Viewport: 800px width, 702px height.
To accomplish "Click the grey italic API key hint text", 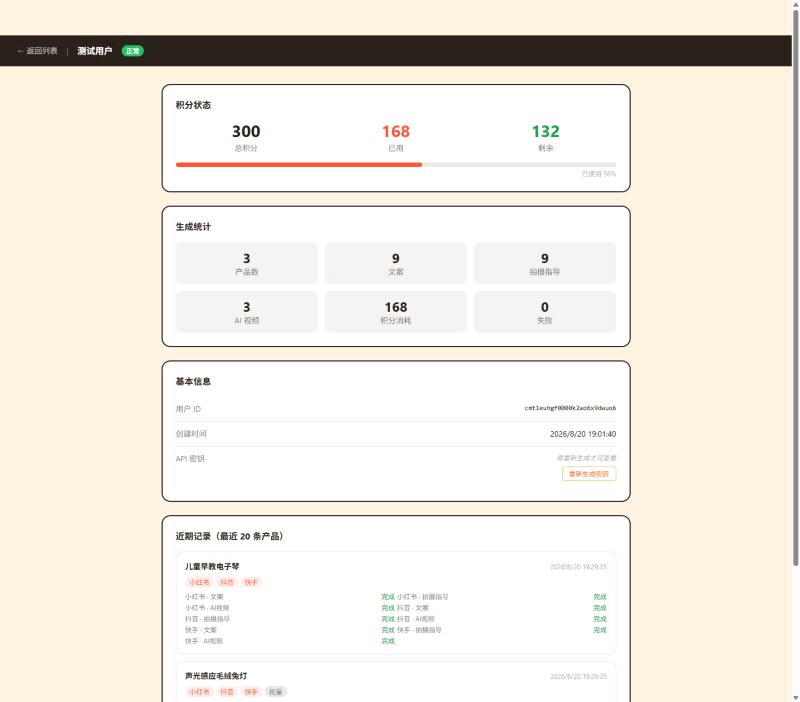I will point(586,458).
